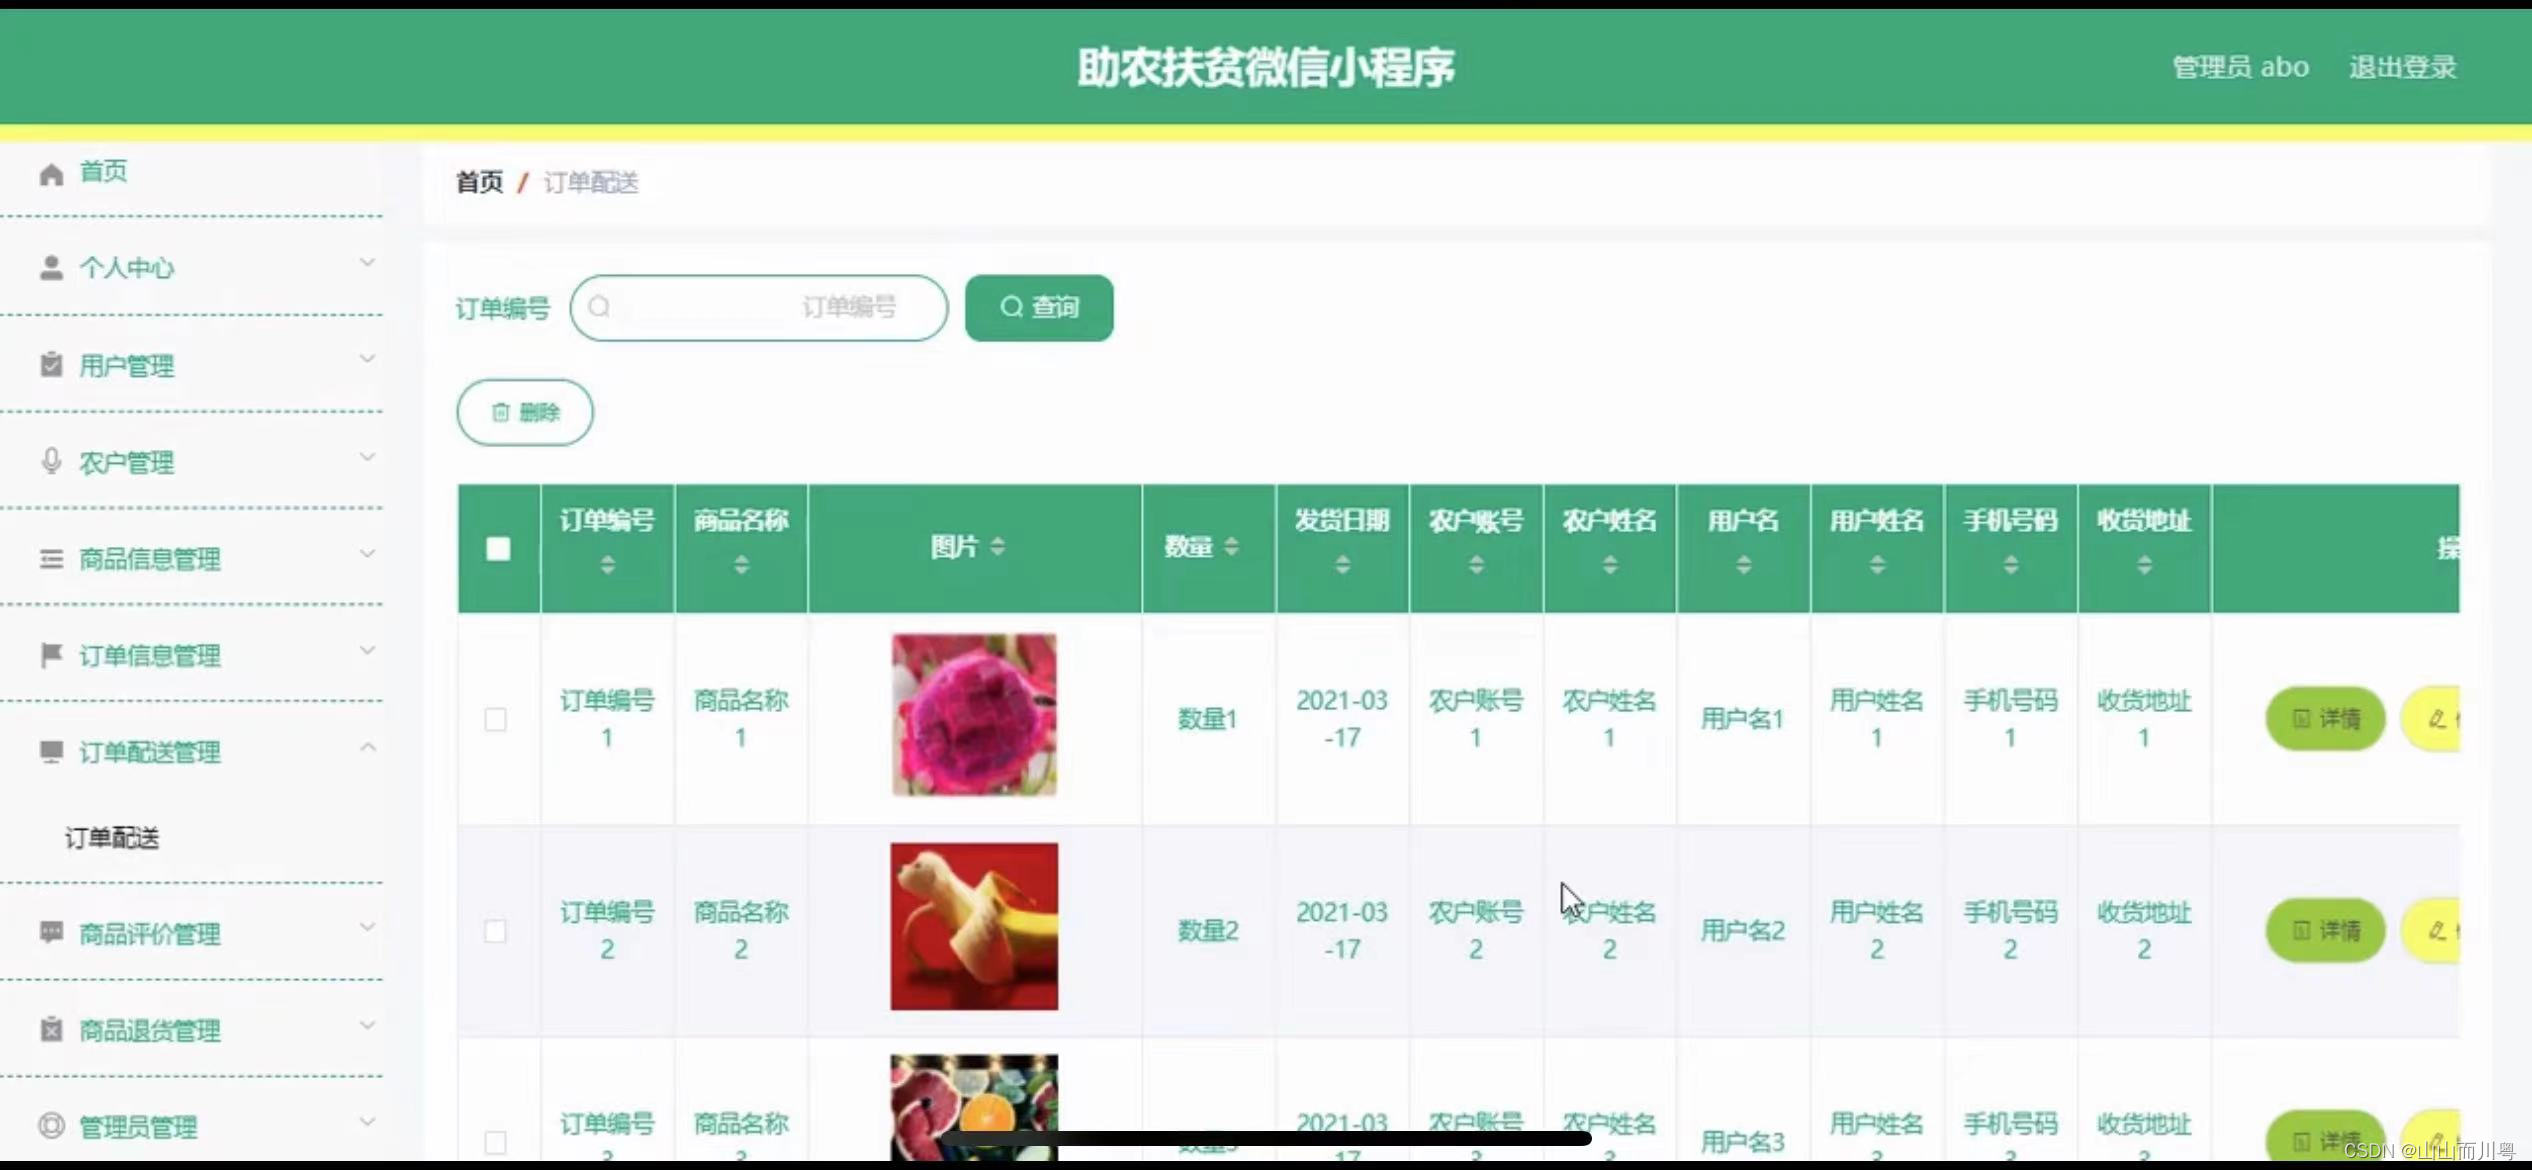The height and width of the screenshot is (1170, 2532).
Task: Check the box for the third order row
Action: click(496, 1142)
